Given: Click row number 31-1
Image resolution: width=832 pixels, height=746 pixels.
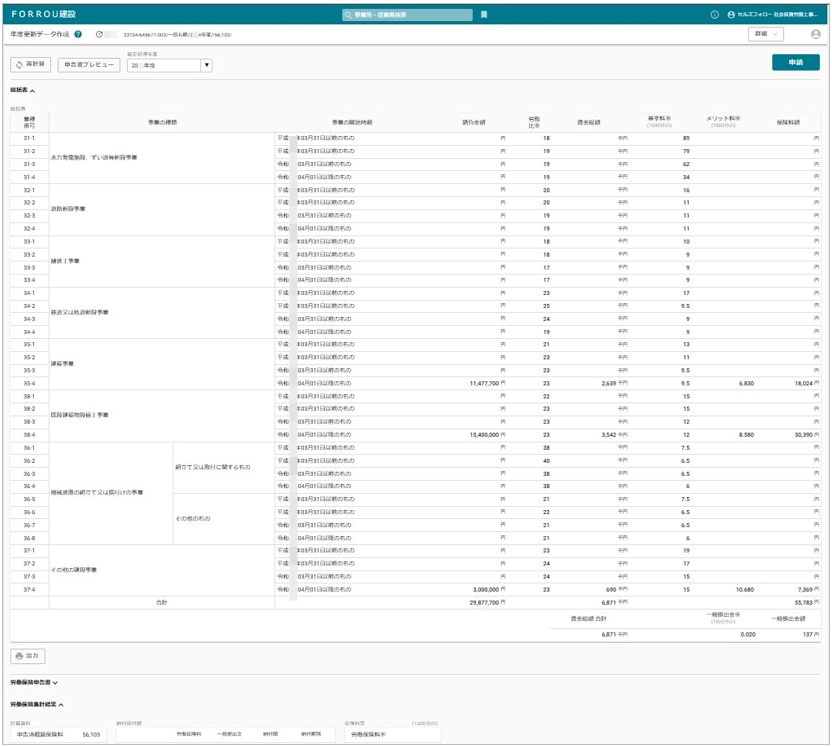Looking at the screenshot, I should point(29,138).
